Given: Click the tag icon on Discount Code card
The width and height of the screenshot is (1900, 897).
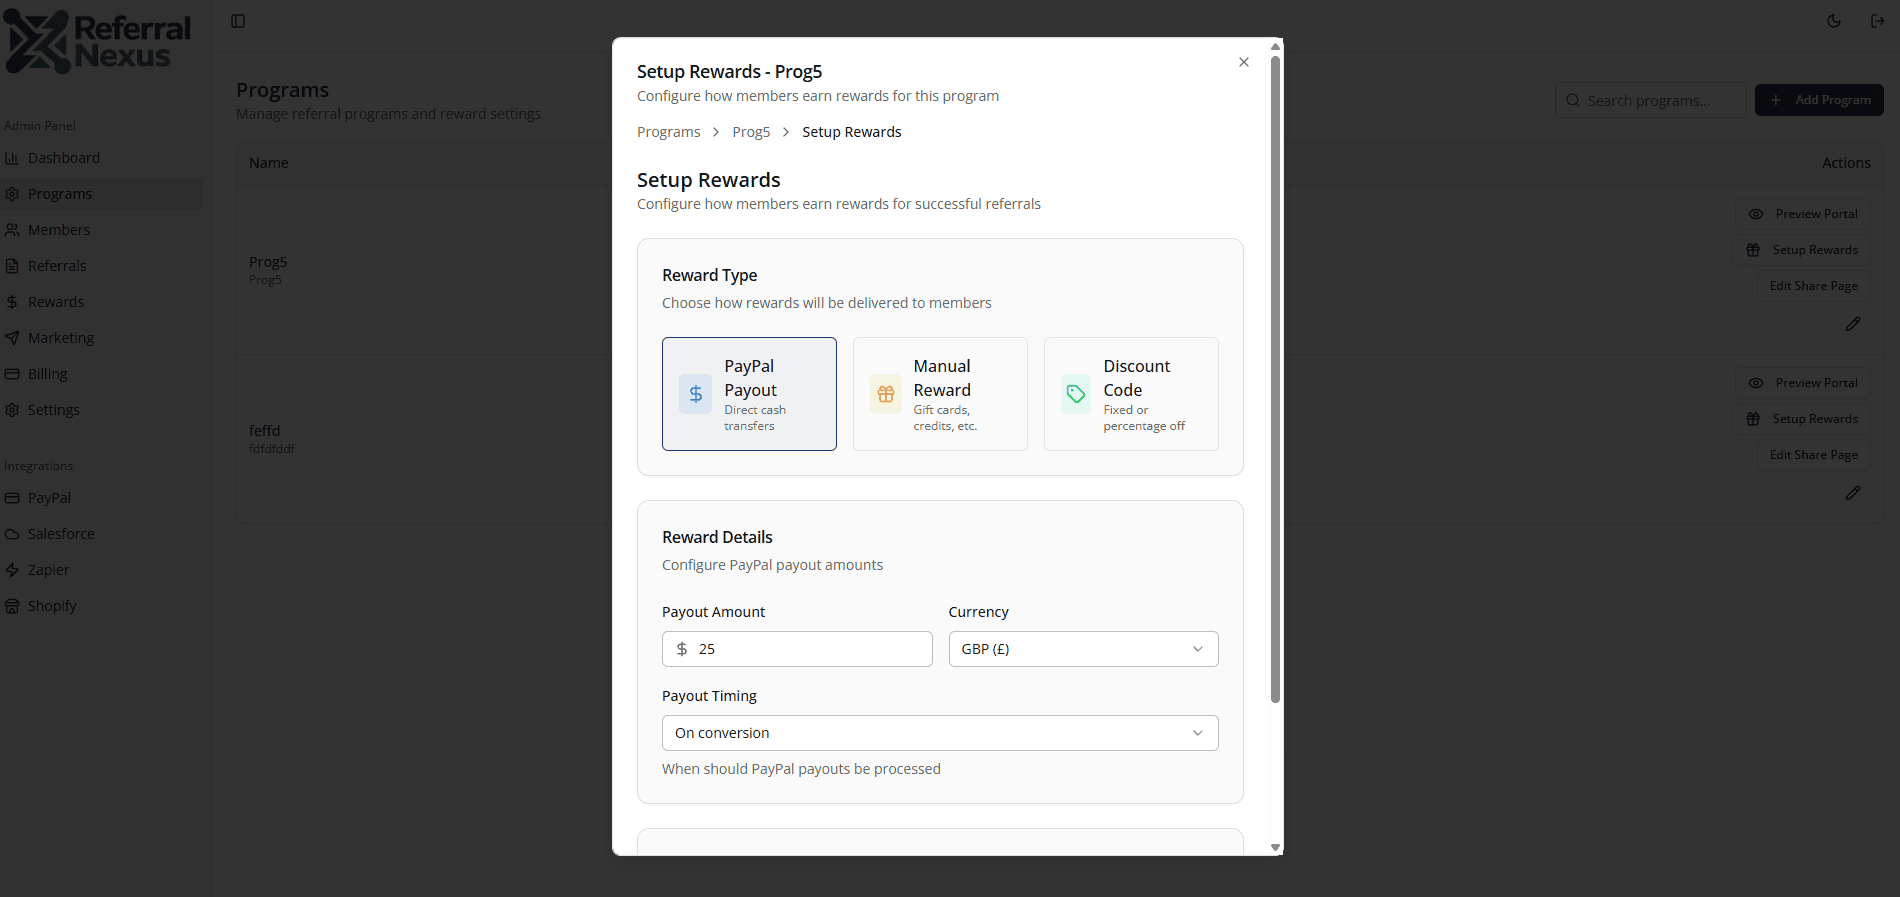Looking at the screenshot, I should (1076, 394).
